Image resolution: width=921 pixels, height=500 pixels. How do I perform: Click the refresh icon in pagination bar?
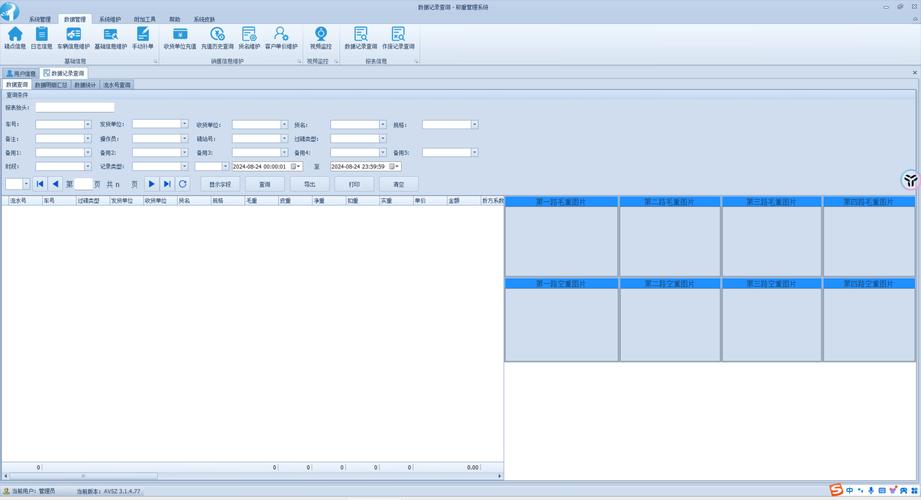pyautogui.click(x=183, y=184)
